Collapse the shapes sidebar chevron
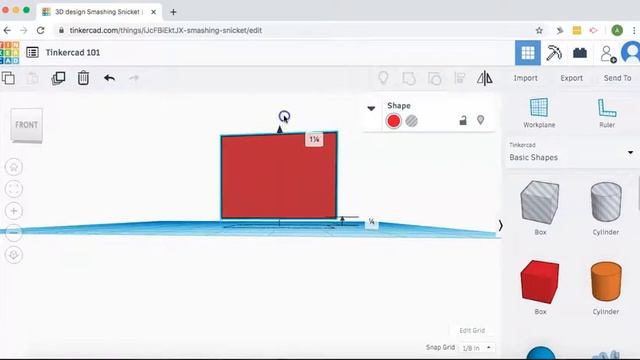The width and height of the screenshot is (640, 360). click(500, 225)
